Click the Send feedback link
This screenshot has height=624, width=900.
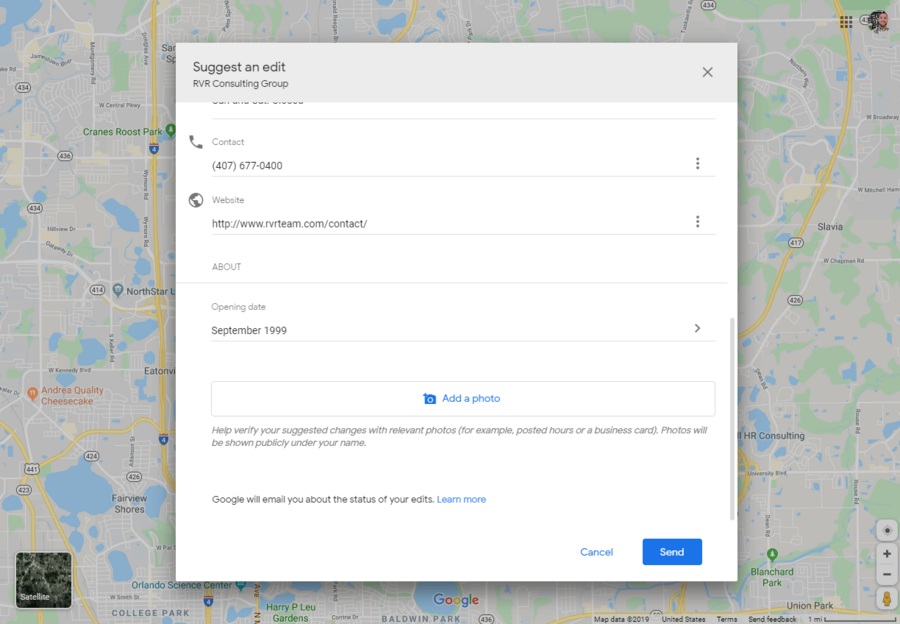[772, 619]
